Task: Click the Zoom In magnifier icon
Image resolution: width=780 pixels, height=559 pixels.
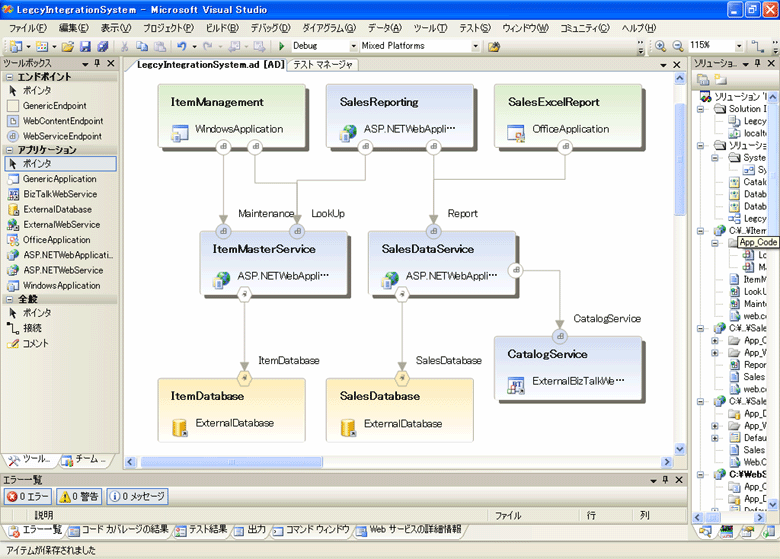Action: tap(660, 46)
